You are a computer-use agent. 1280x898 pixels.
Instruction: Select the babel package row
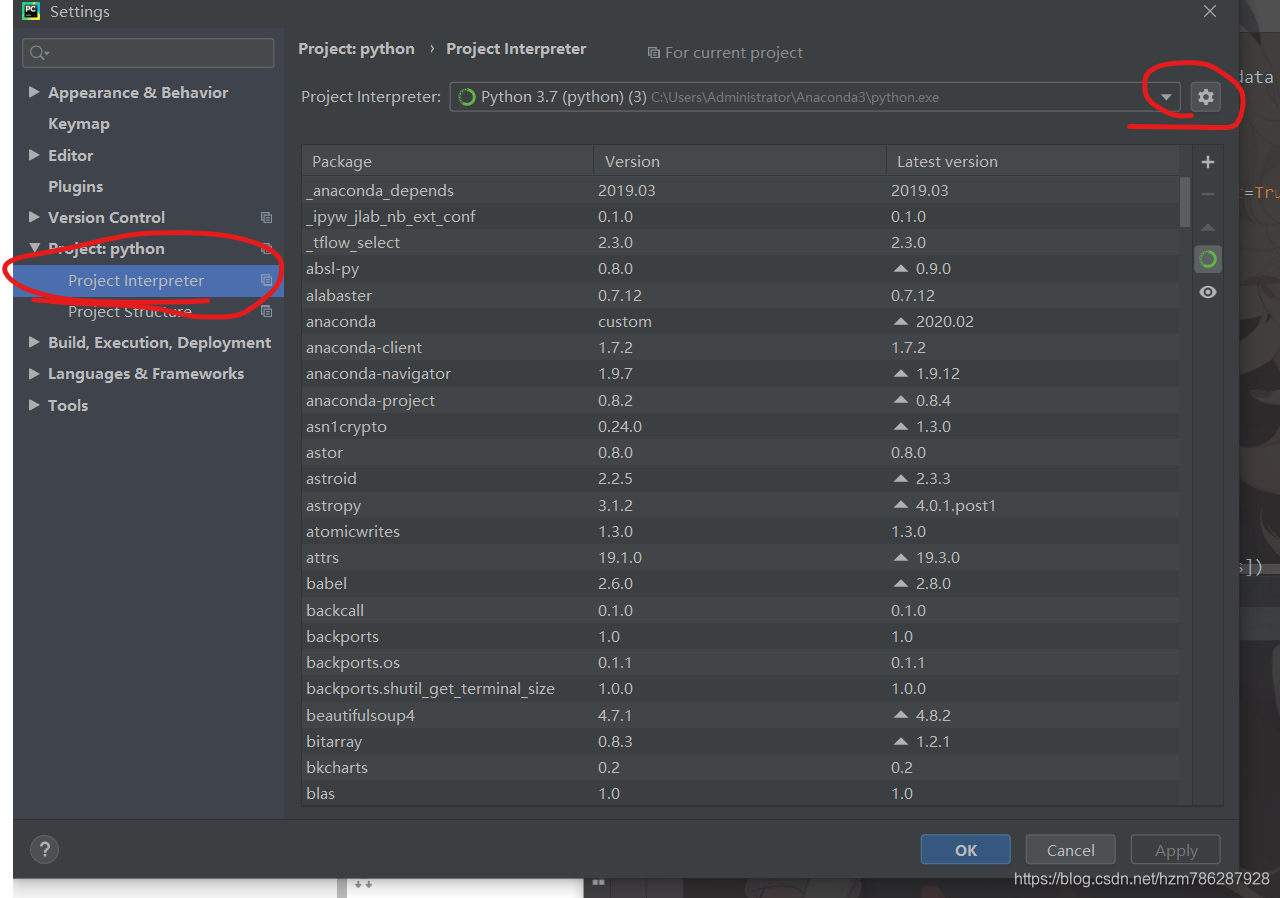(741, 584)
